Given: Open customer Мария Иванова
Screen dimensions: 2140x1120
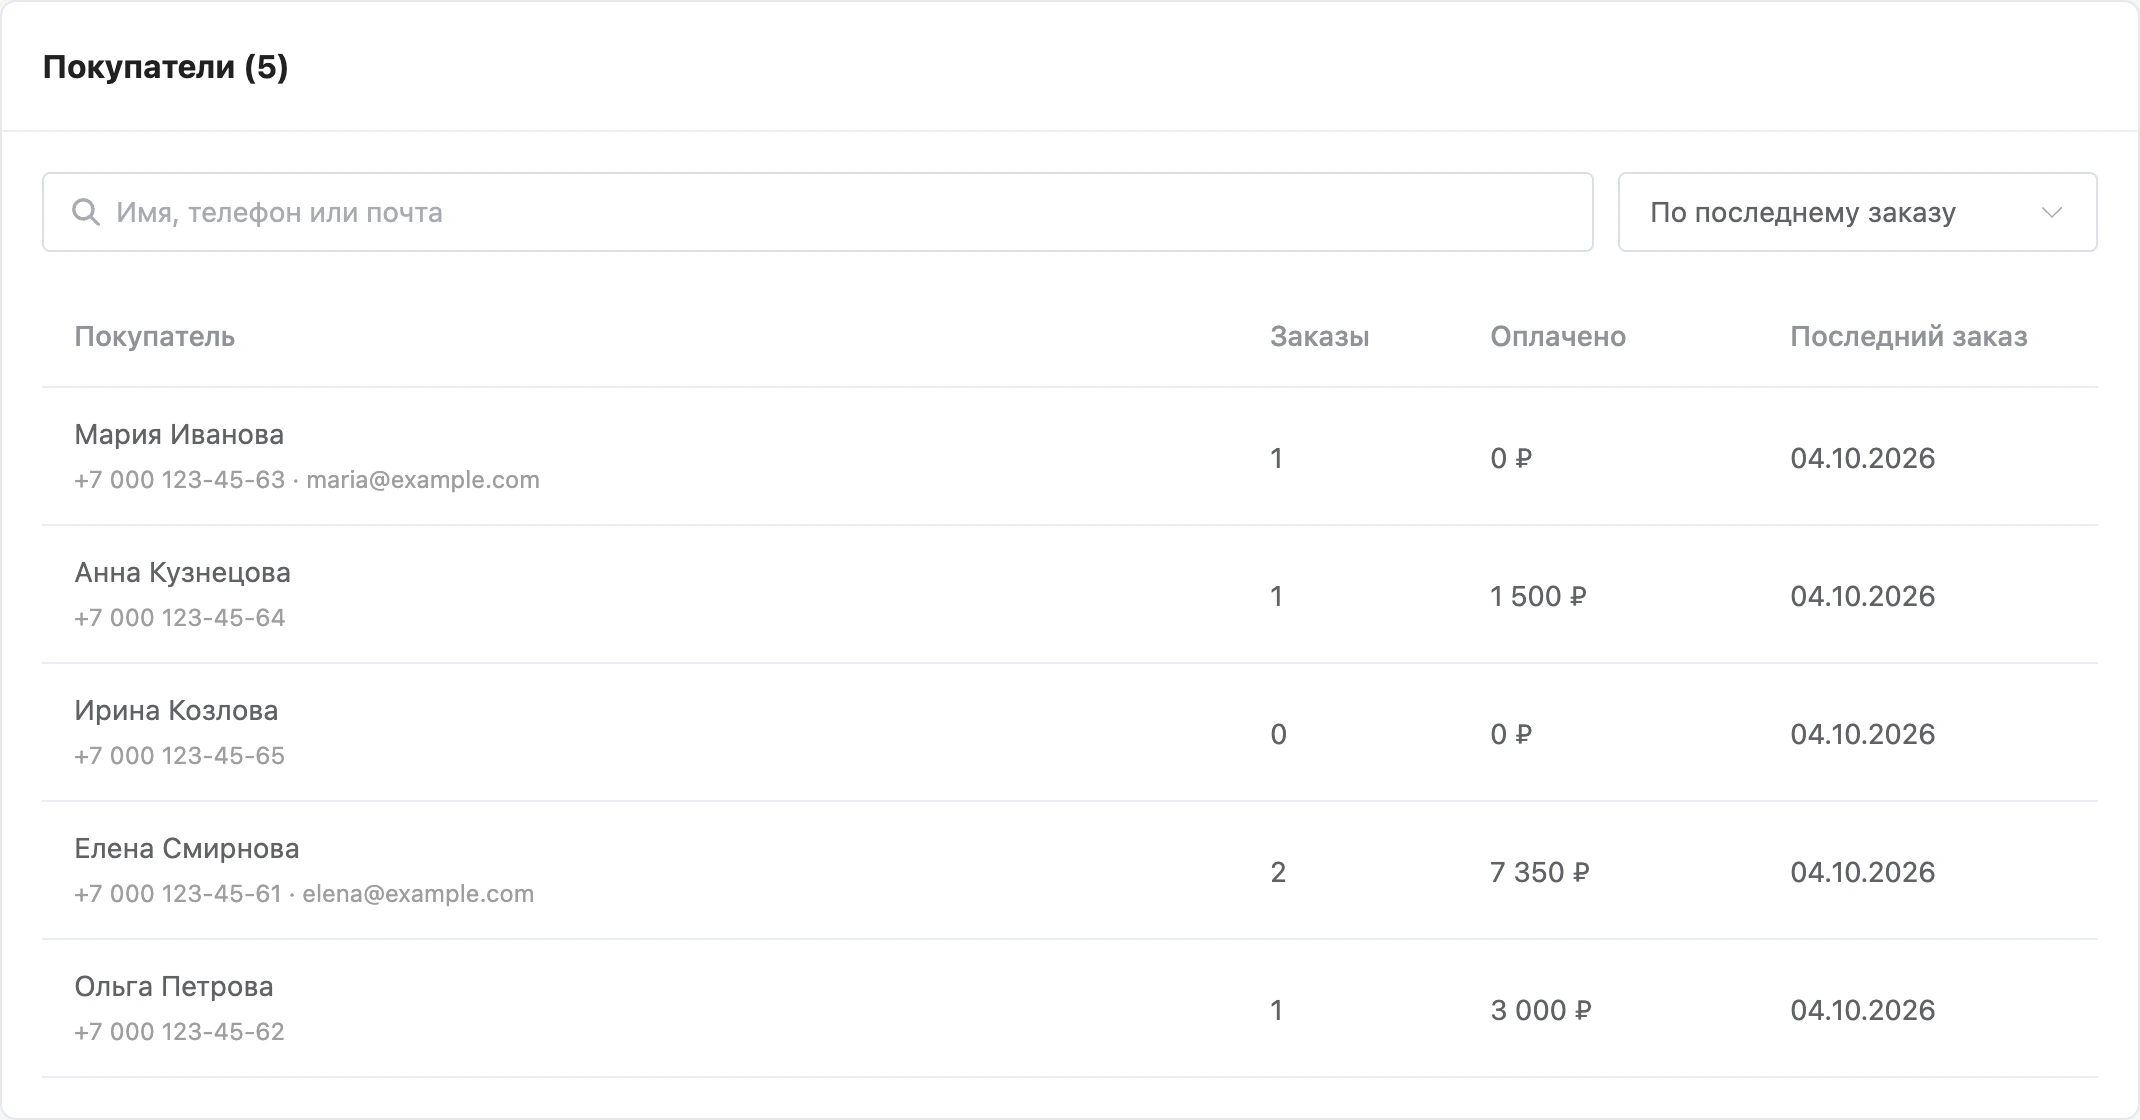Looking at the screenshot, I should pyautogui.click(x=1070, y=456).
